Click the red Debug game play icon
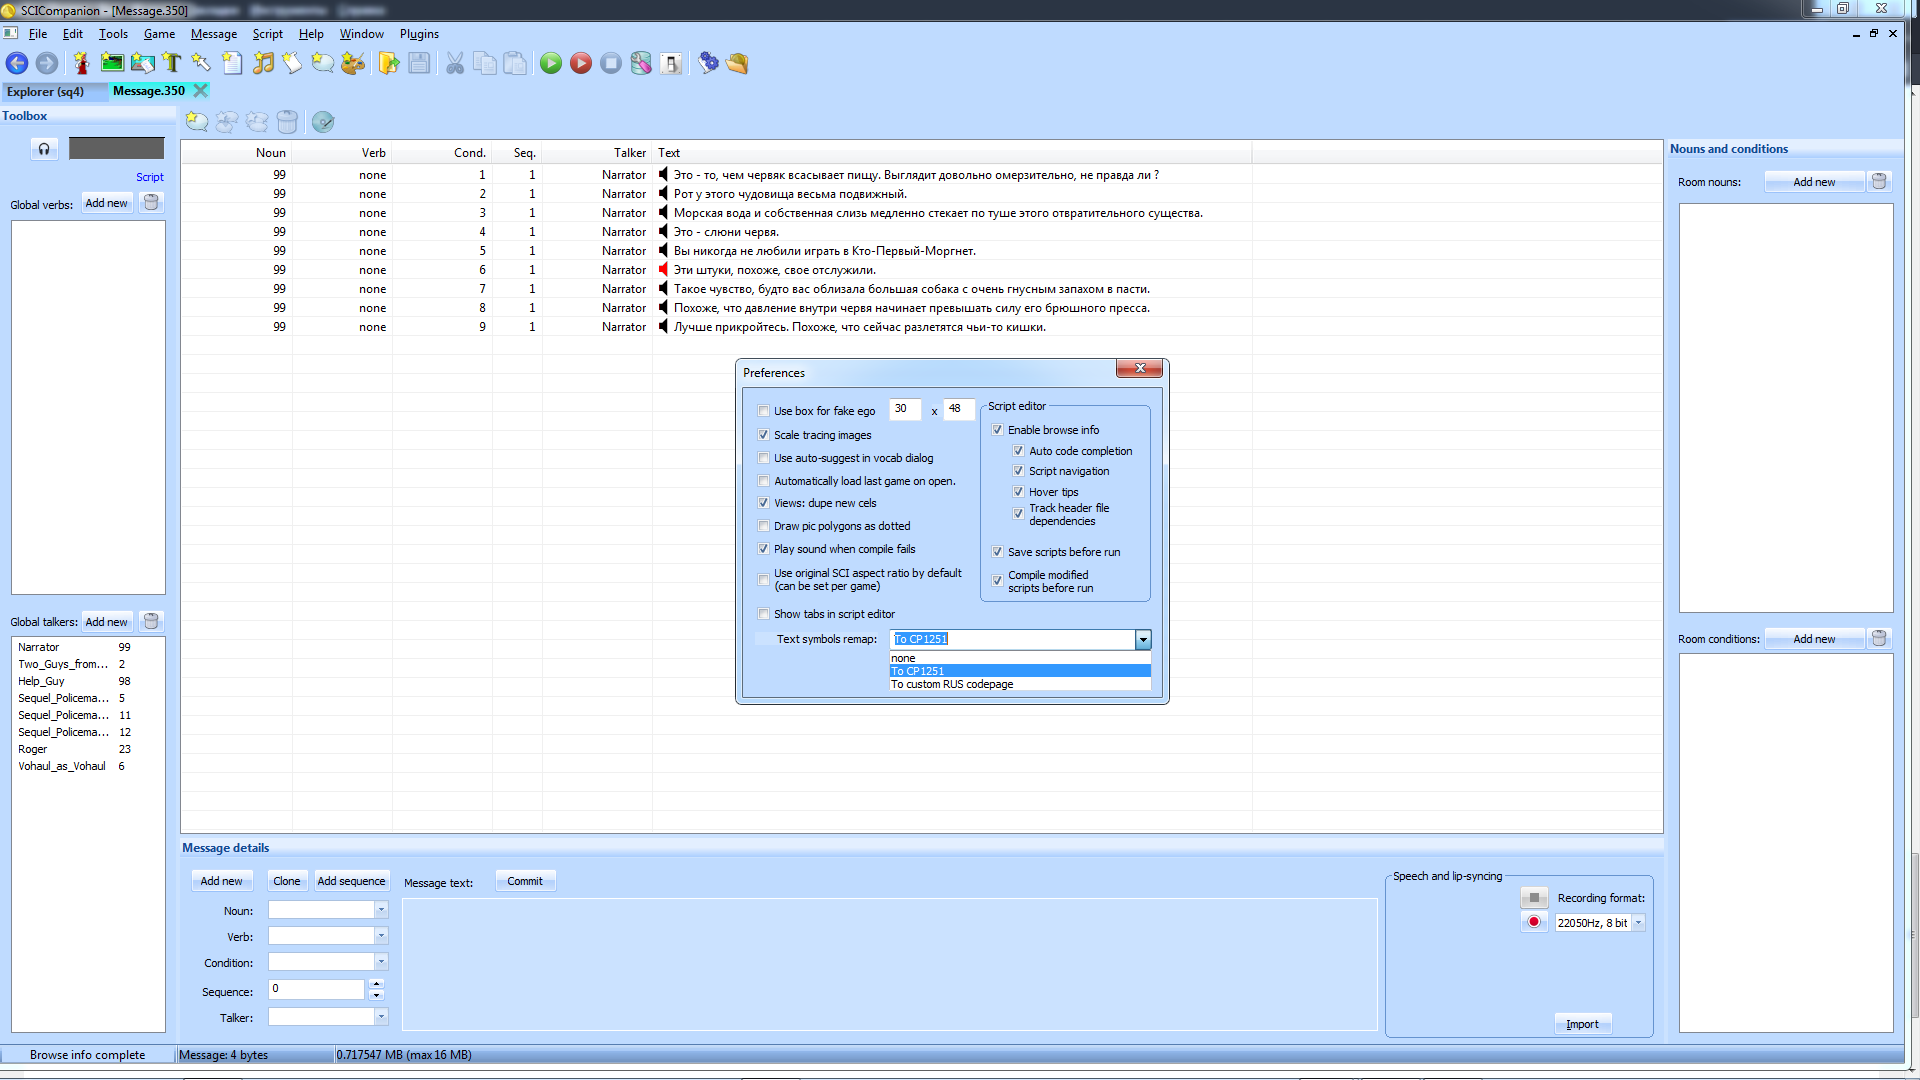Image resolution: width=1920 pixels, height=1080 pixels. tap(581, 64)
